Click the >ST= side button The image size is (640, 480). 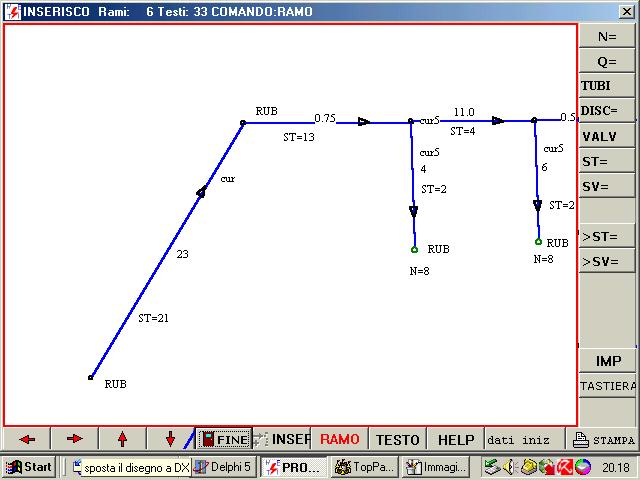click(607, 236)
